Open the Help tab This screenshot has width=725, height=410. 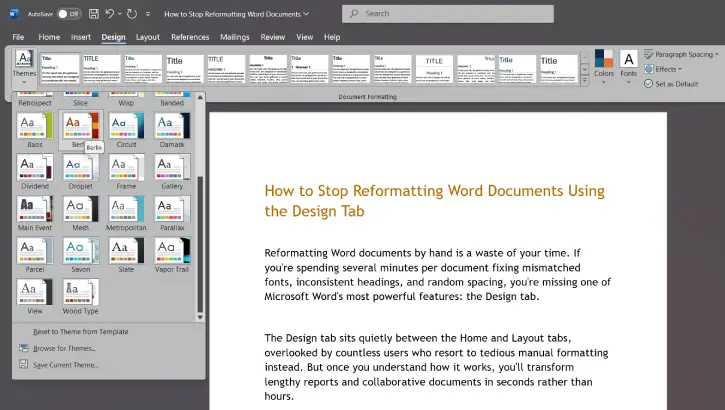332,37
